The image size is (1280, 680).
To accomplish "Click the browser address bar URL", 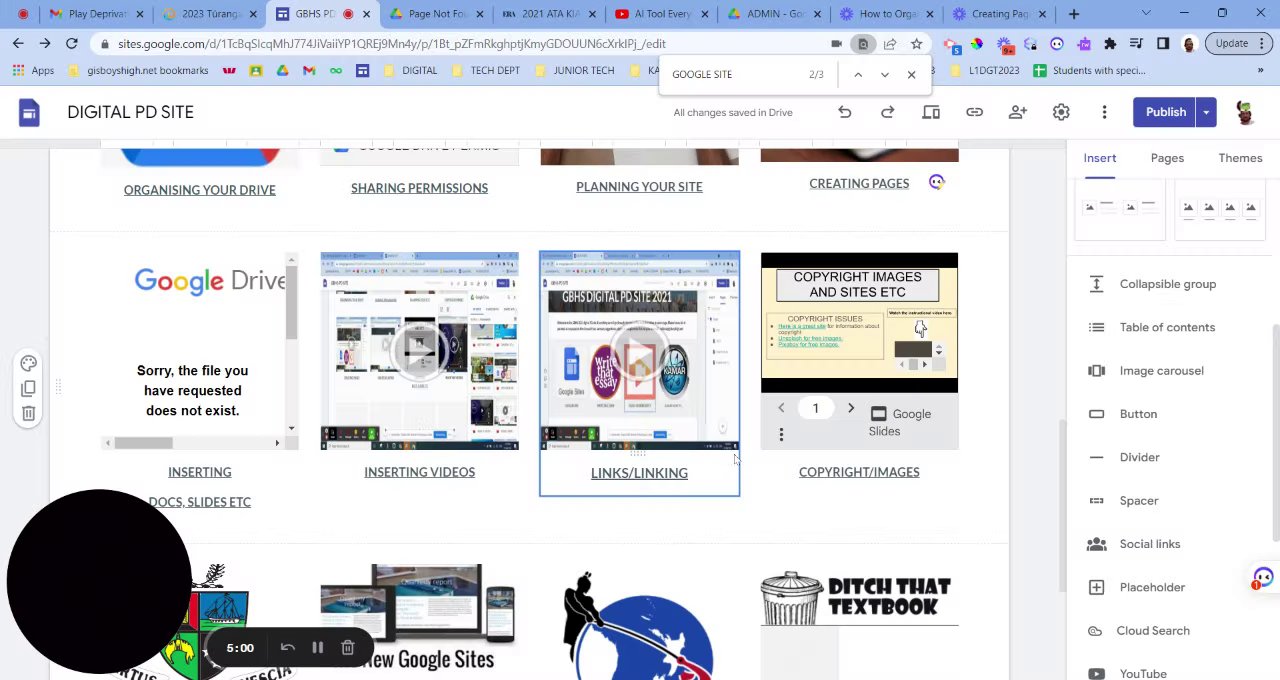I will 391,44.
